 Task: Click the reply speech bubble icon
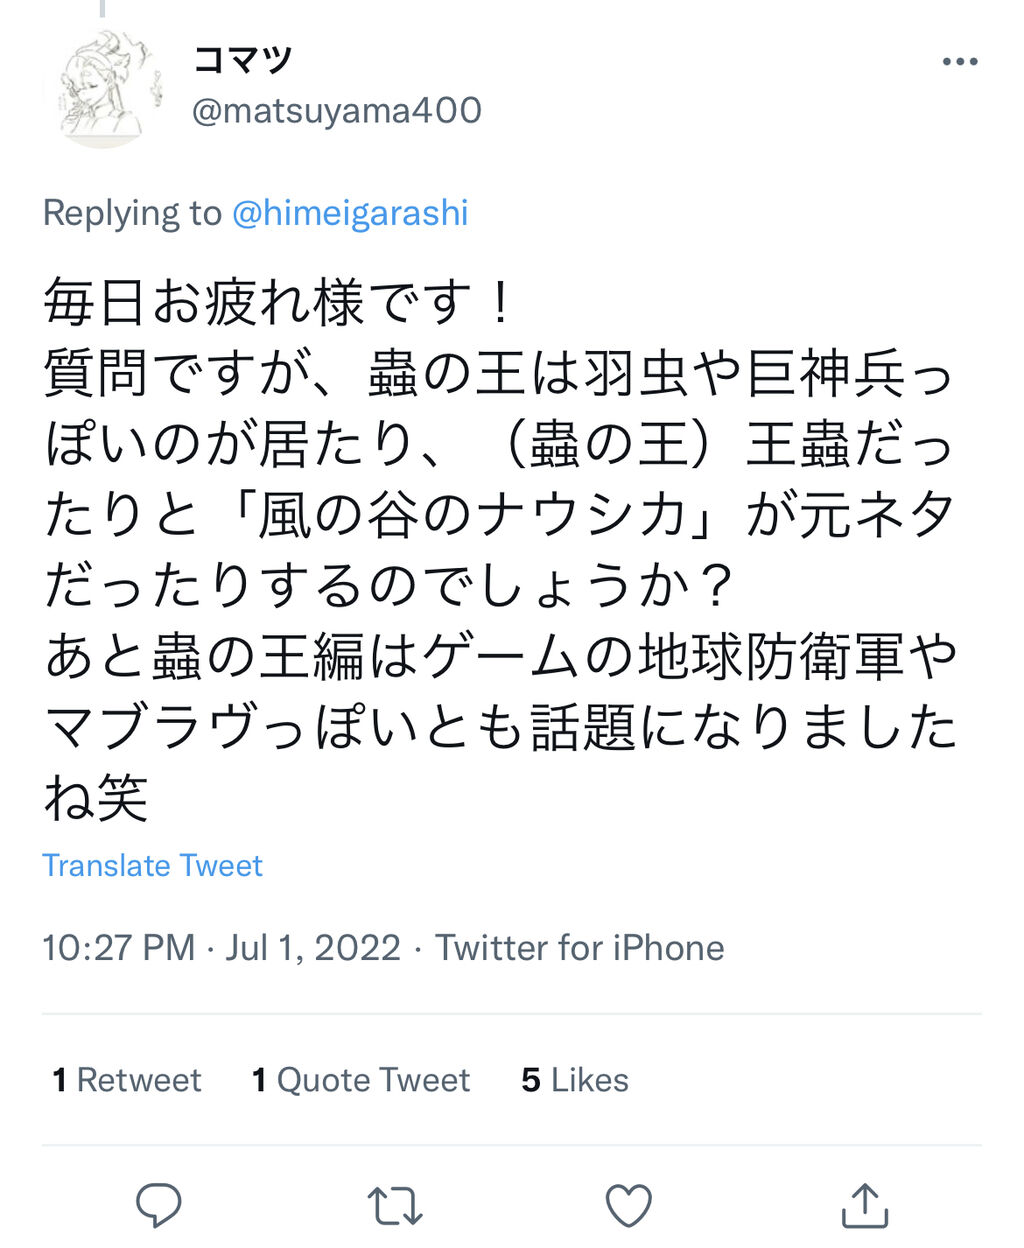point(158,1205)
